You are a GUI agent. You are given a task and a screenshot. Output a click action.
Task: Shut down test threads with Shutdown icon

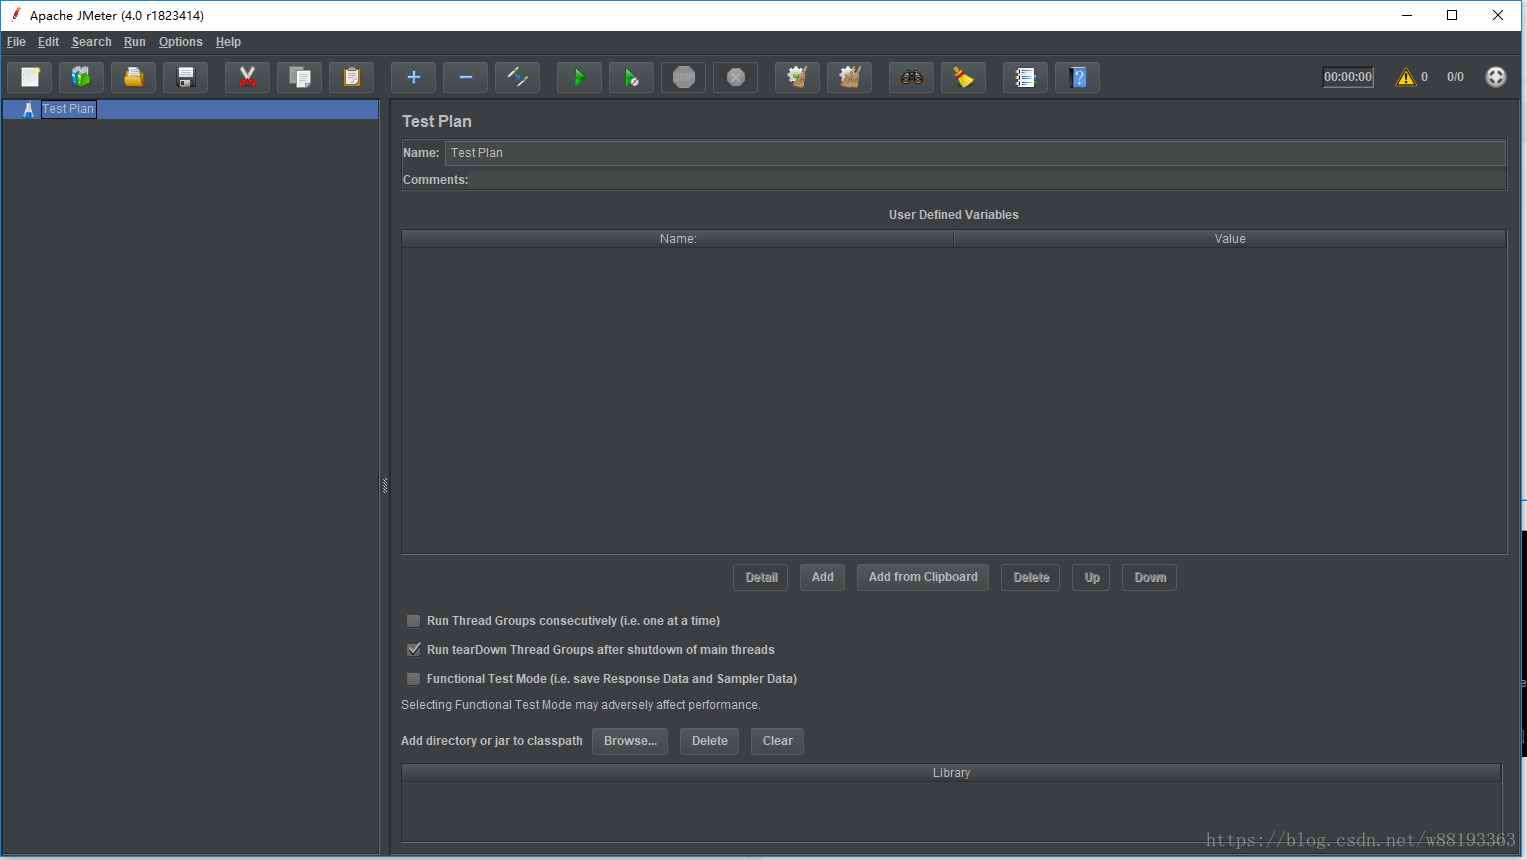click(x=736, y=77)
